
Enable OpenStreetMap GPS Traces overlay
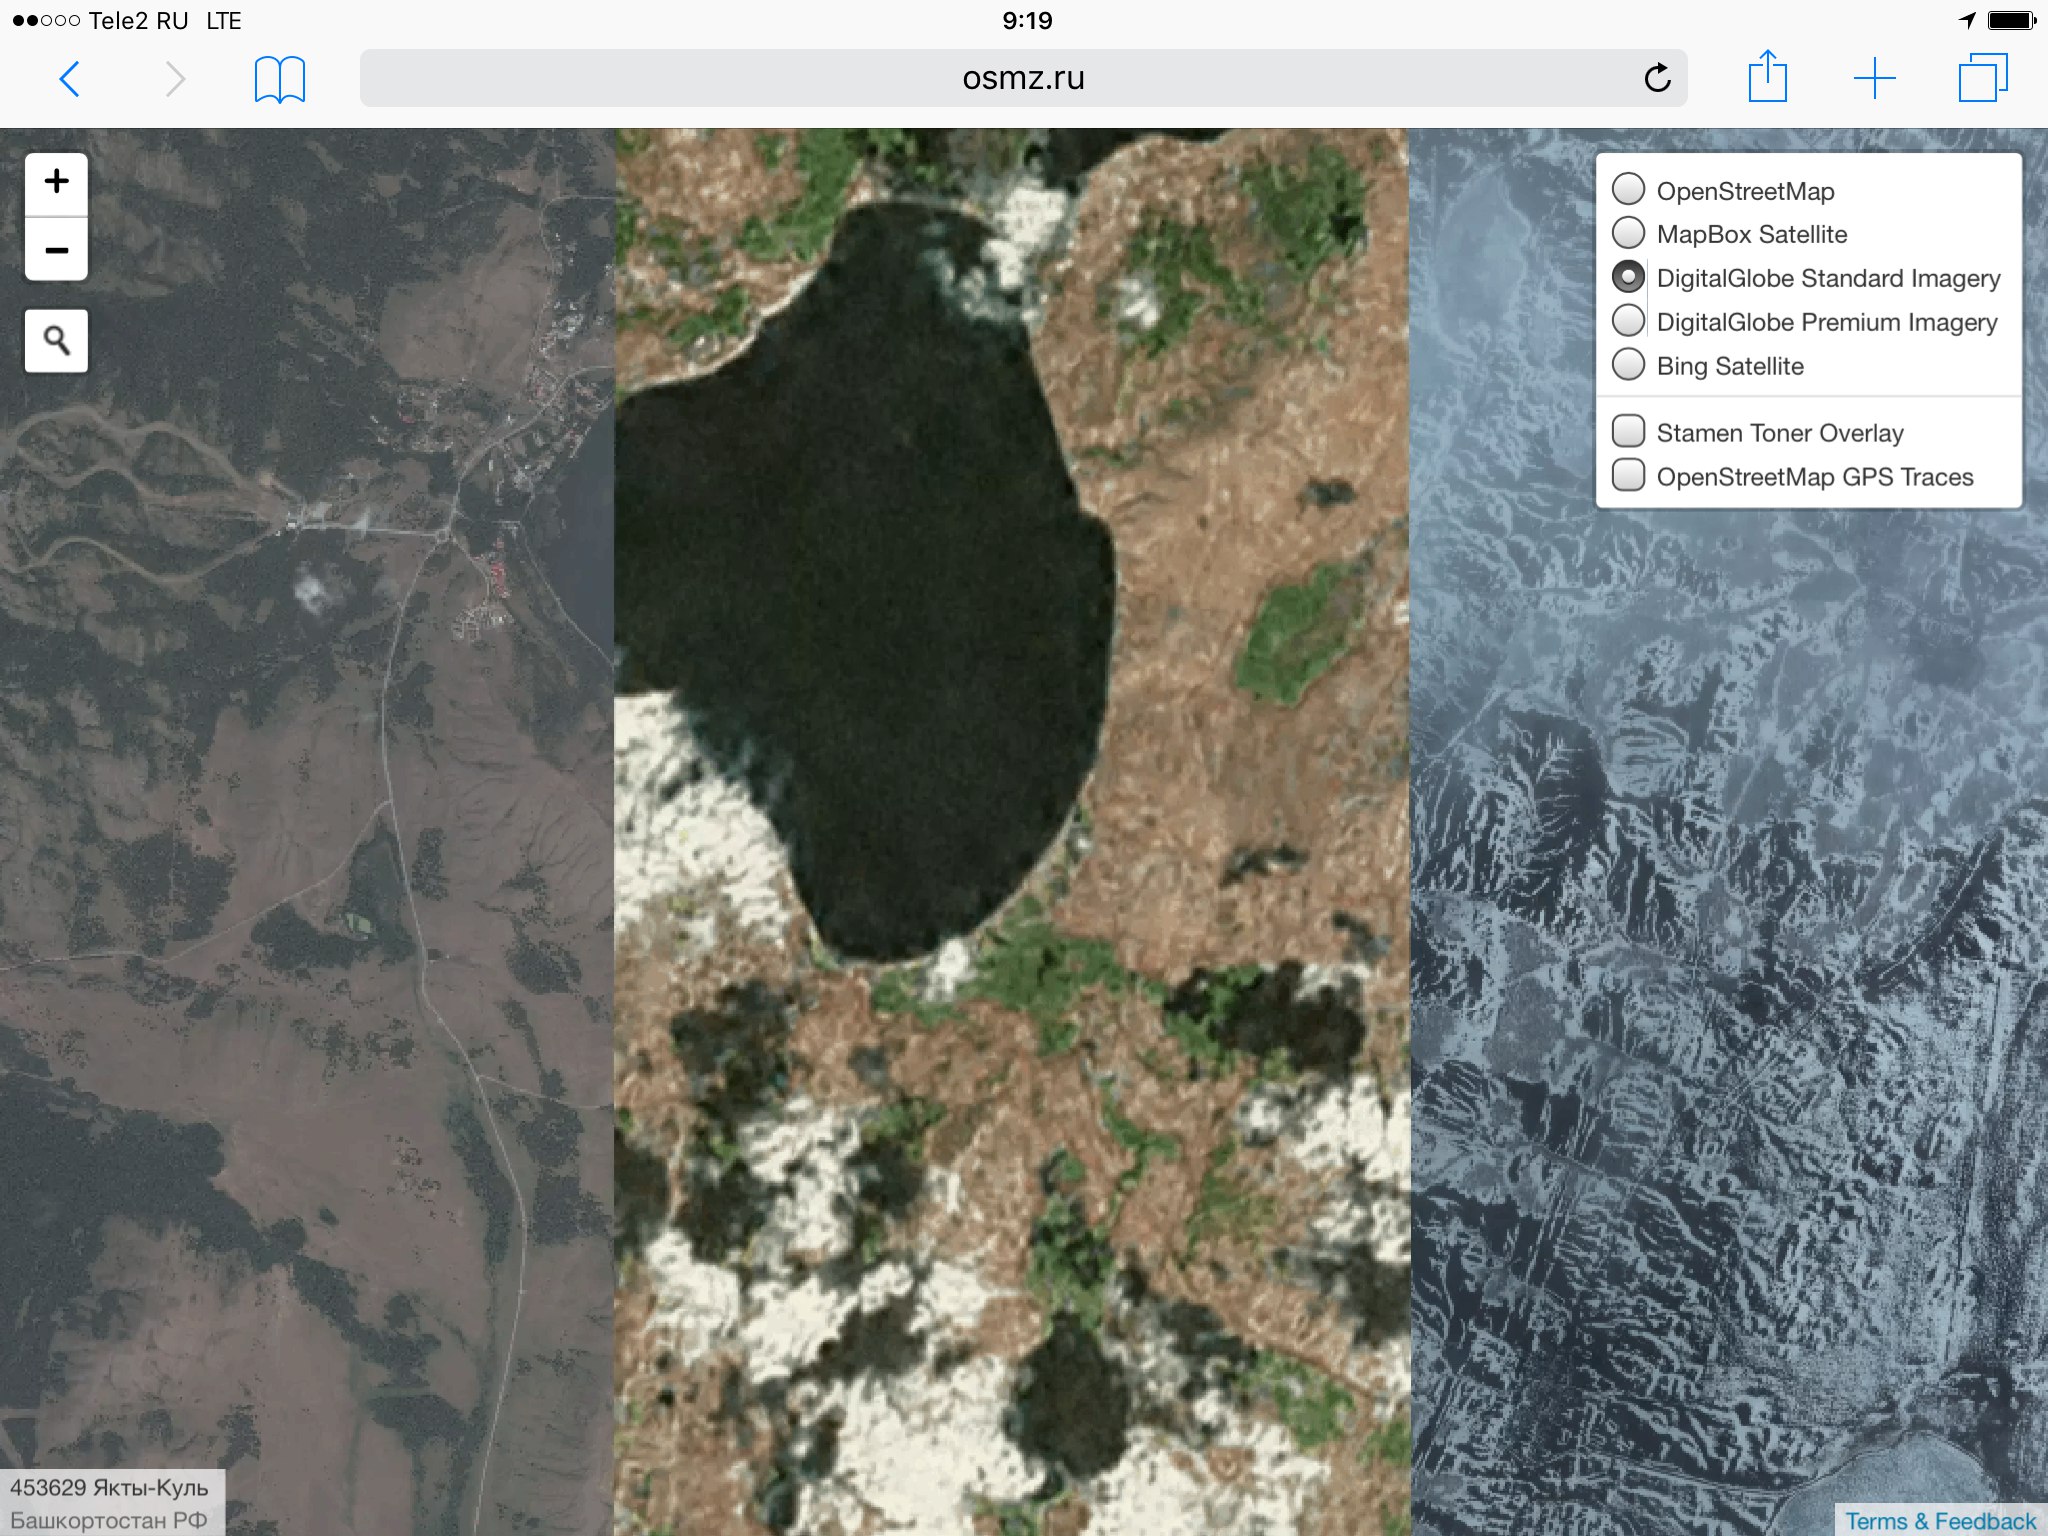(1629, 475)
